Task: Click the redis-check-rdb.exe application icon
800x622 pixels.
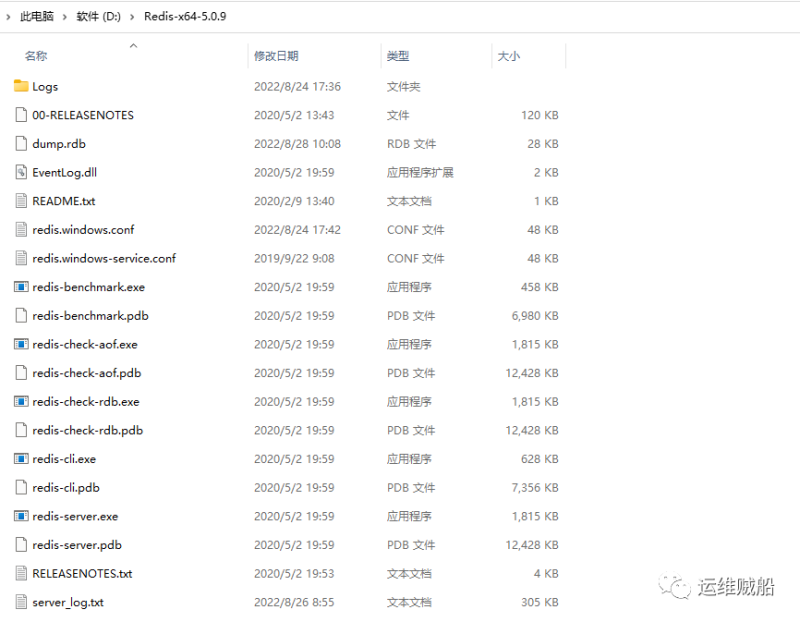Action: pyautogui.click(x=22, y=401)
